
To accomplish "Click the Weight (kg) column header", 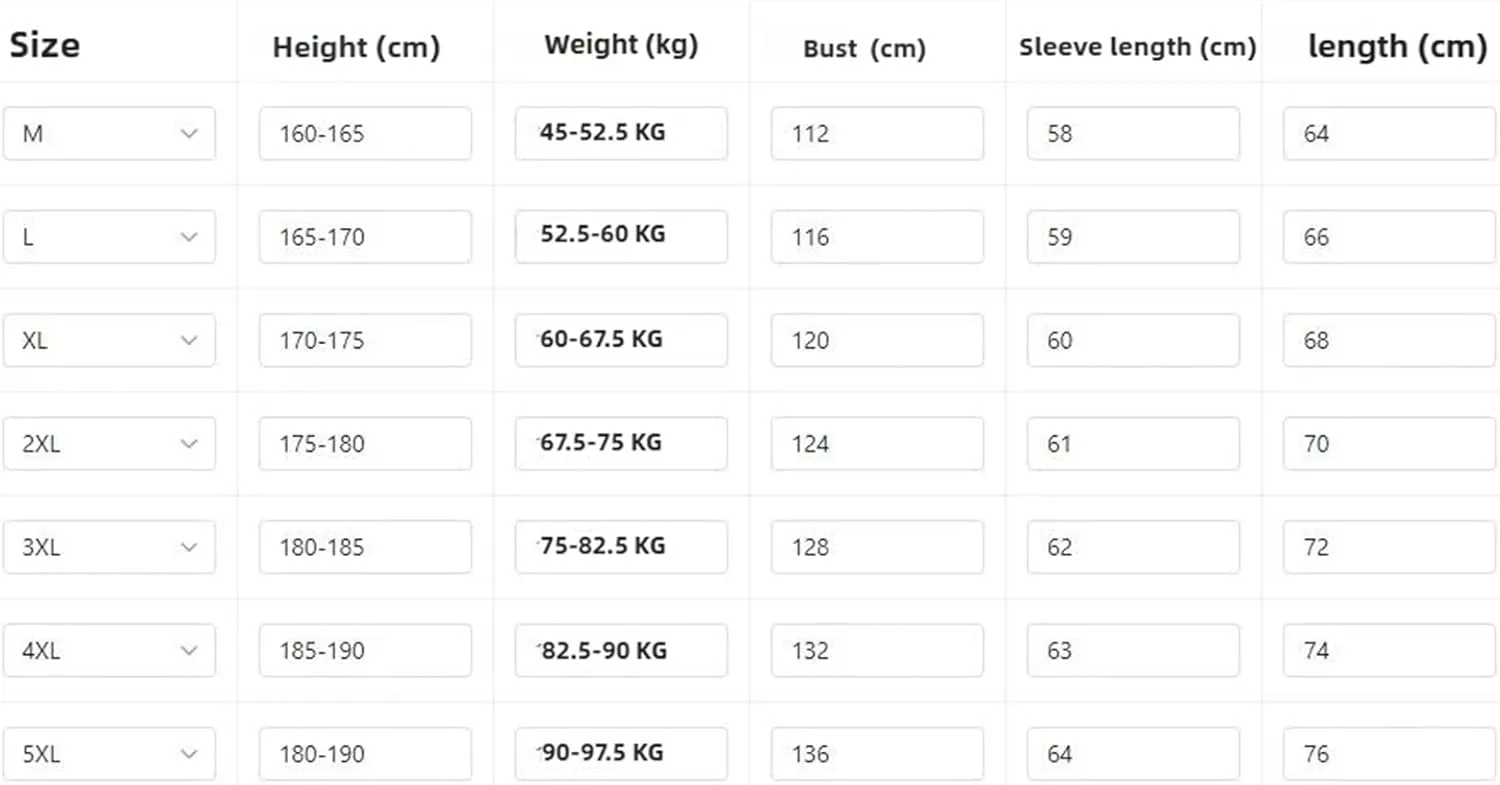I will [x=621, y=45].
